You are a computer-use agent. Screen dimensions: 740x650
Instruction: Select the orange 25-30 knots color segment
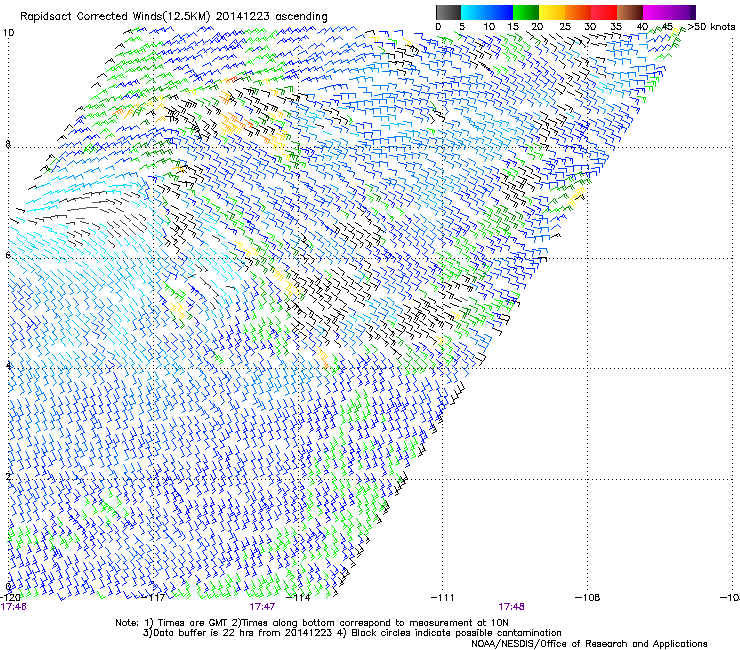click(578, 12)
